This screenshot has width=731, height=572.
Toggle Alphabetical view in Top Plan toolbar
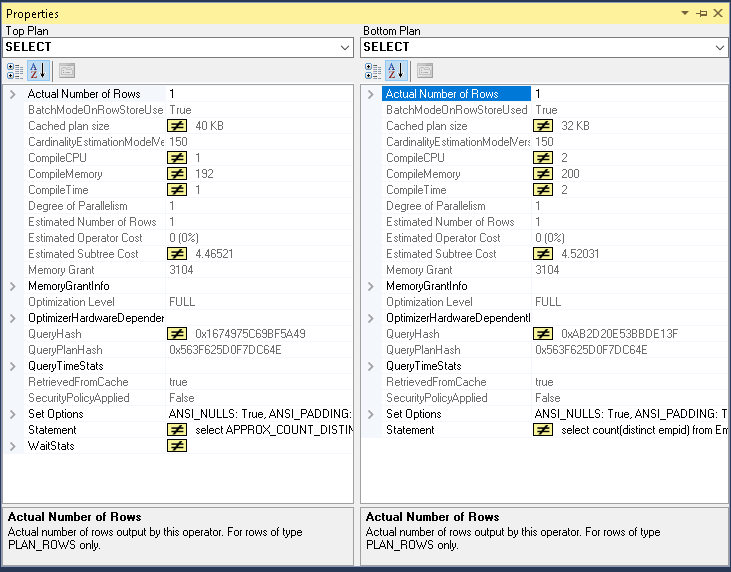point(37,70)
